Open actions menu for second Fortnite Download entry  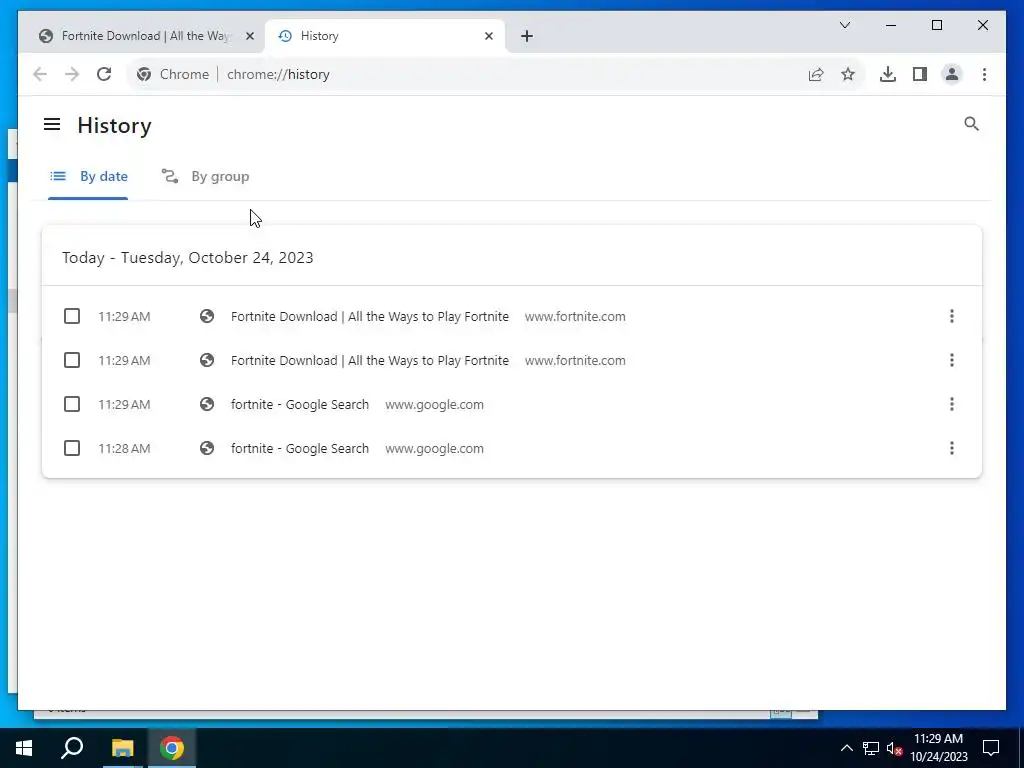[x=952, y=360]
